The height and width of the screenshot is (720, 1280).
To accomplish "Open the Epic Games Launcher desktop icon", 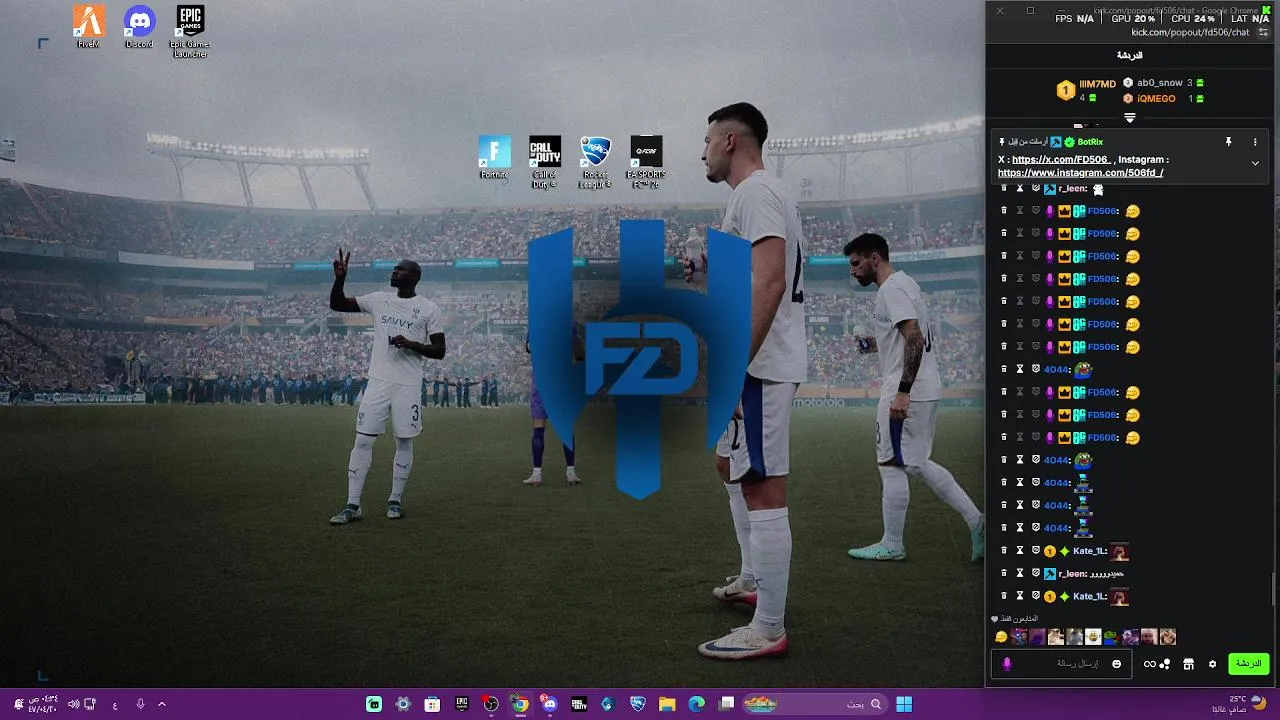I will point(190,31).
